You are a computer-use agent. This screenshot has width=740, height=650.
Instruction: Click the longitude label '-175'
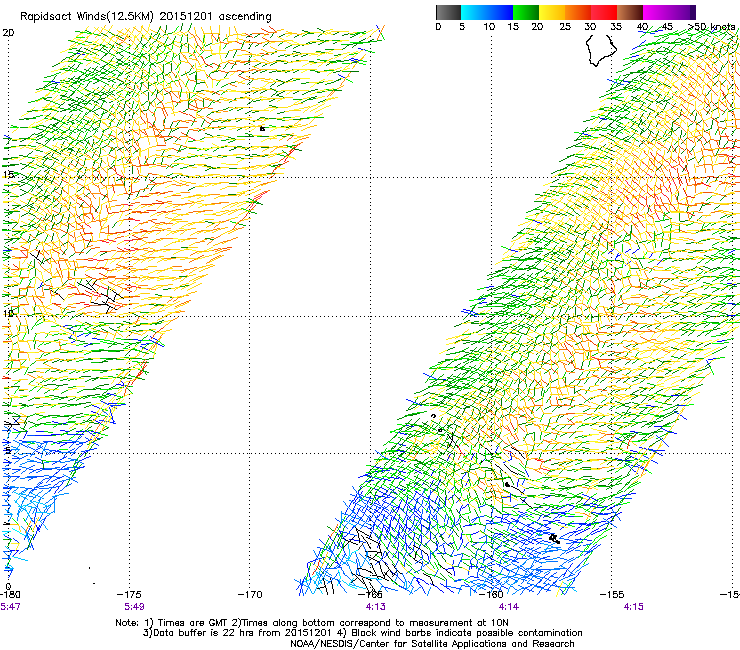click(x=129, y=595)
